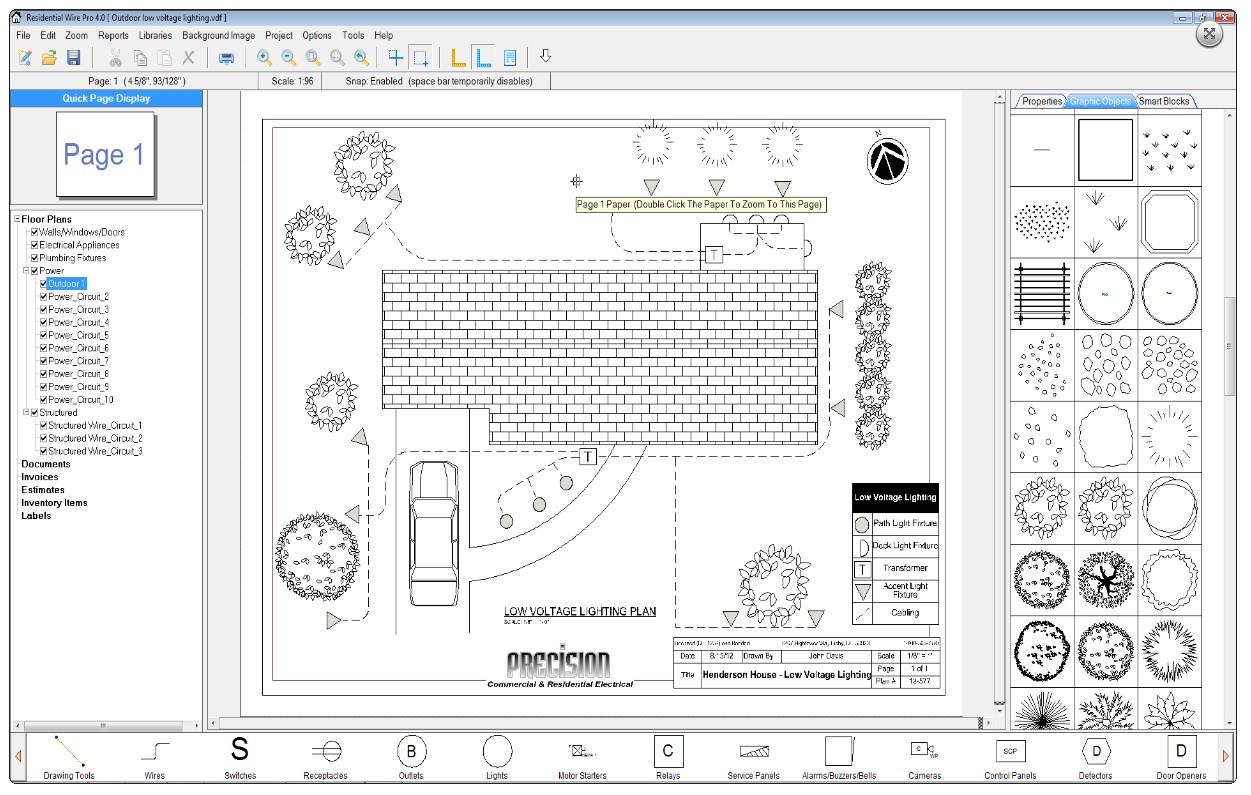
Task: Collapse the Structured tree branch
Action: [26, 412]
